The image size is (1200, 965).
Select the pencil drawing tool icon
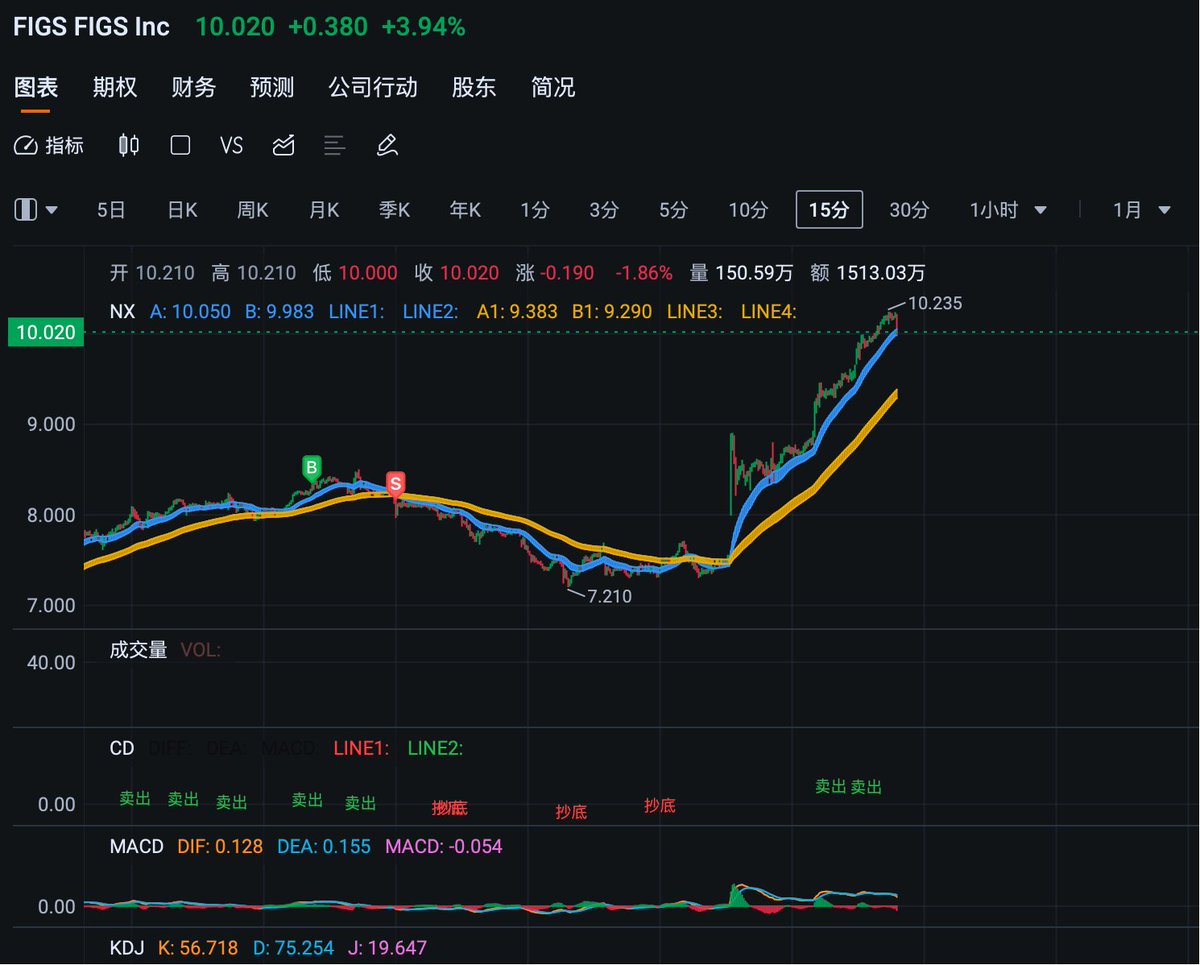click(387, 146)
